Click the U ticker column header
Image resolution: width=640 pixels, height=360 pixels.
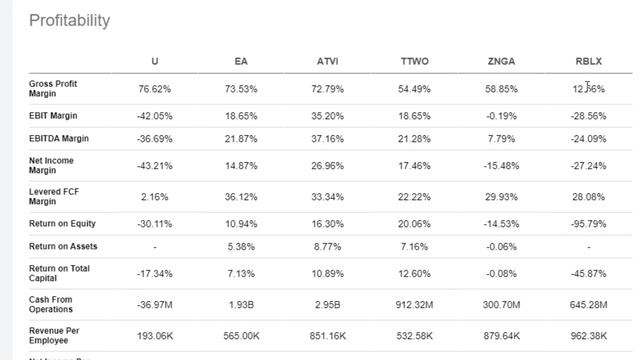155,61
